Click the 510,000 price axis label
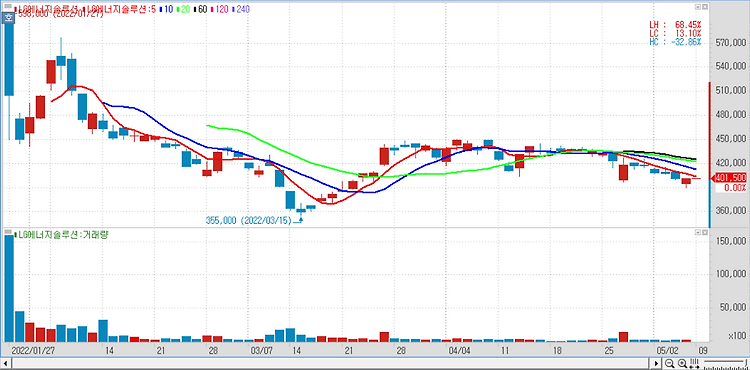 pyautogui.click(x=731, y=90)
